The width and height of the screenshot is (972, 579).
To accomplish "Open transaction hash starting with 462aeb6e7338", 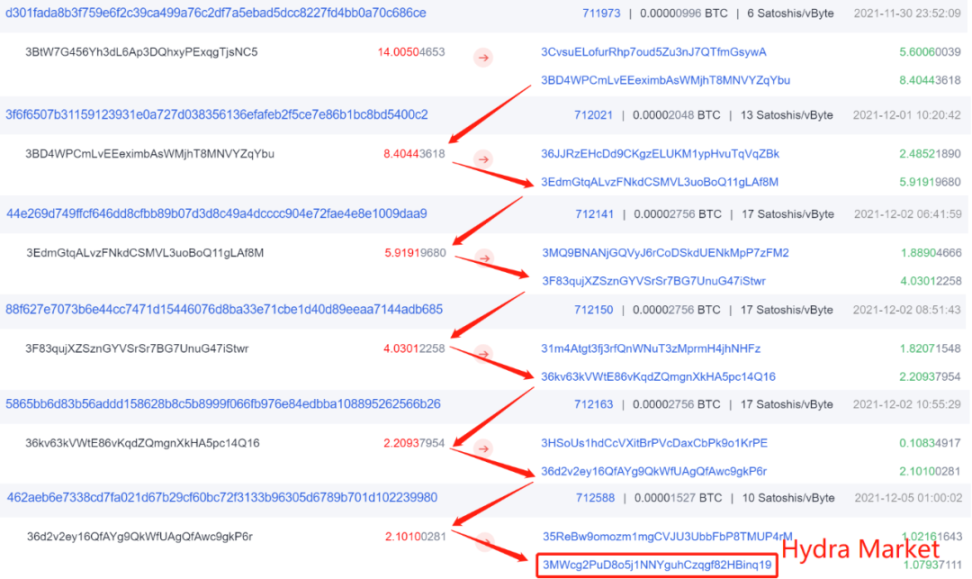I will click(222, 497).
